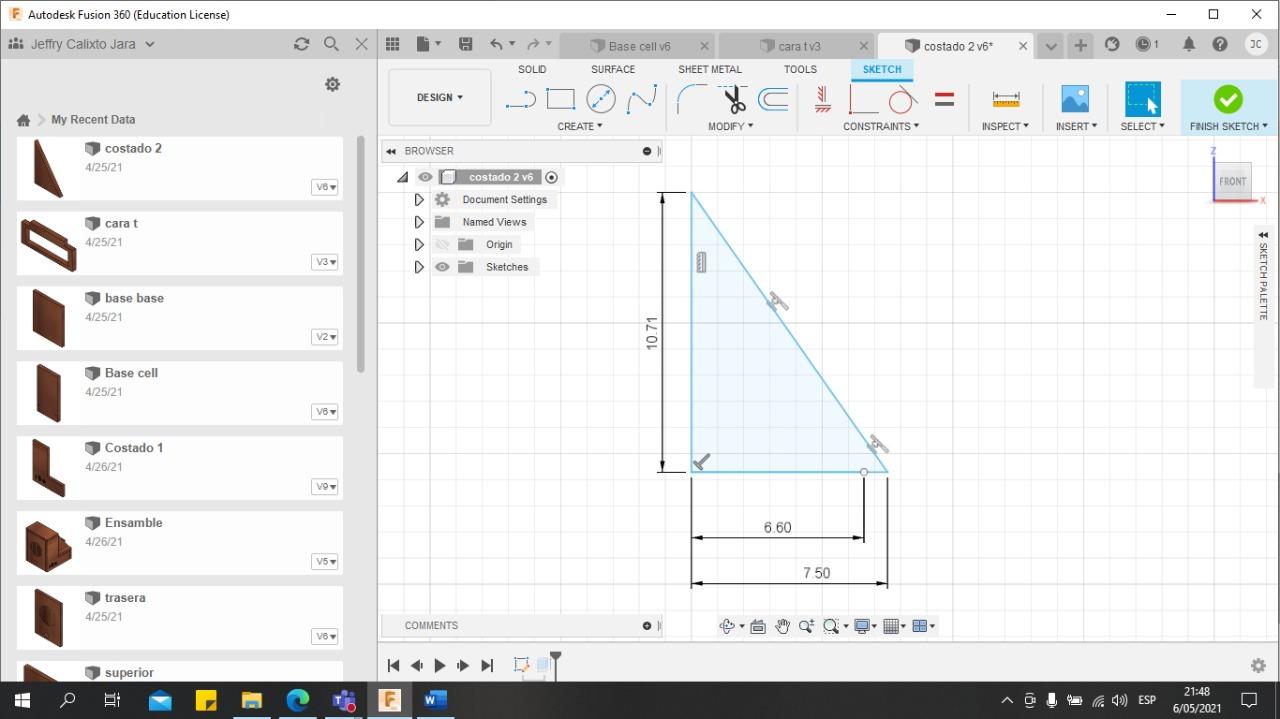Expand Sketches node
The width and height of the screenshot is (1280, 719).
419,267
